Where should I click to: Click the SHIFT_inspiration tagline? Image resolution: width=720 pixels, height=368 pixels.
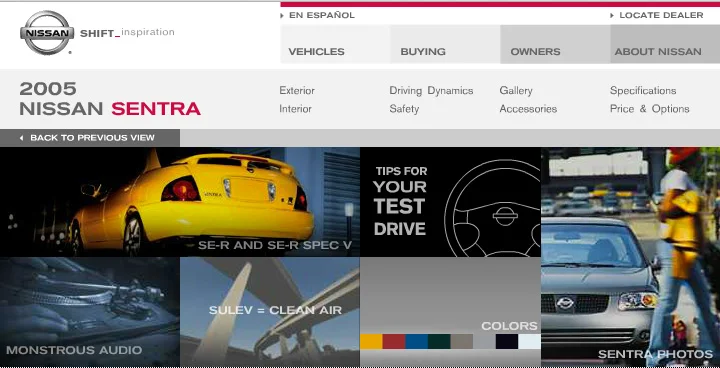tap(127, 33)
